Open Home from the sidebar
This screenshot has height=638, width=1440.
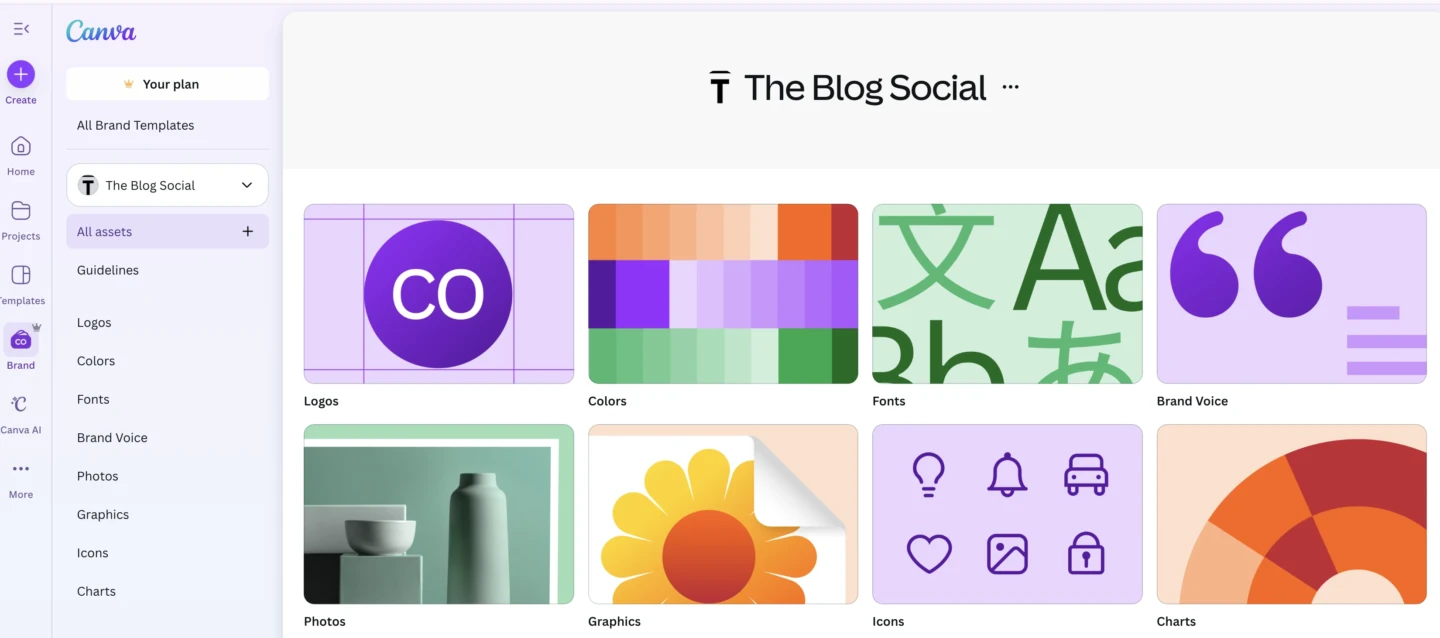21,147
